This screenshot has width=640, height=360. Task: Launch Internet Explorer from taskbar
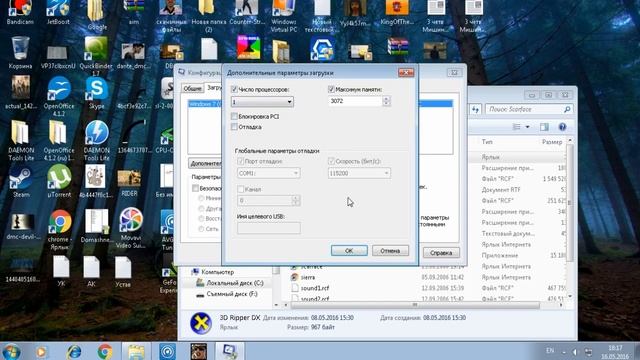74,351
